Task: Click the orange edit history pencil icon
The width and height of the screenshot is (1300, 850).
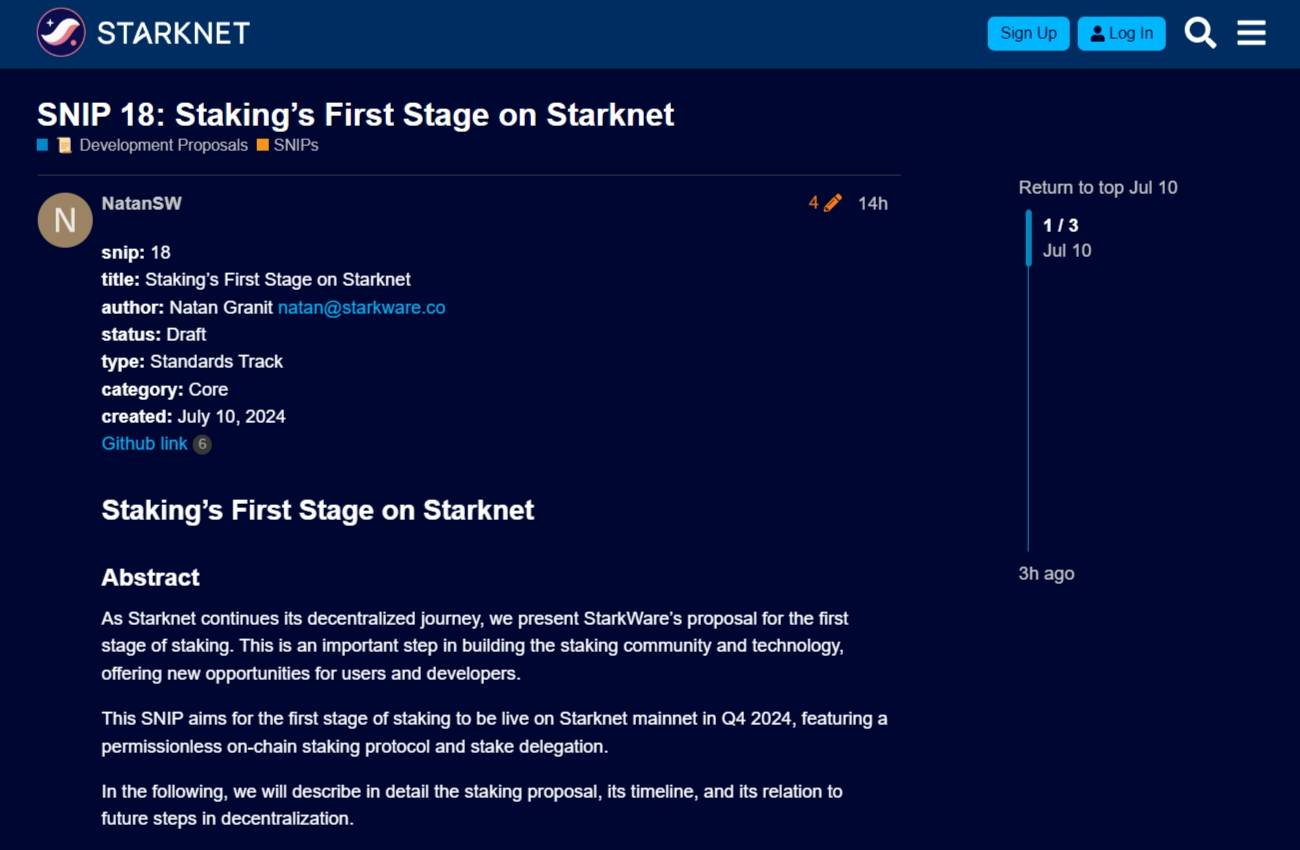Action: (x=832, y=203)
